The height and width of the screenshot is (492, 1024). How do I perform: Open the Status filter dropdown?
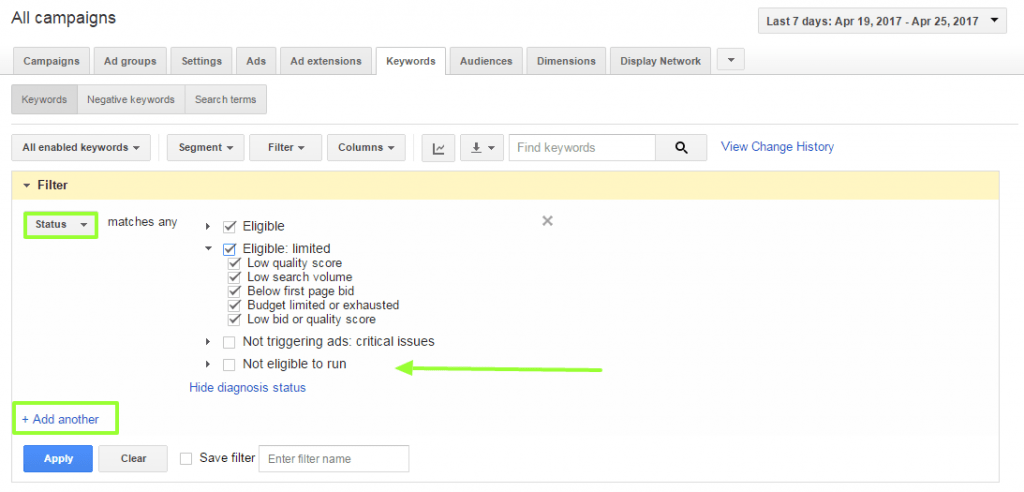point(60,225)
